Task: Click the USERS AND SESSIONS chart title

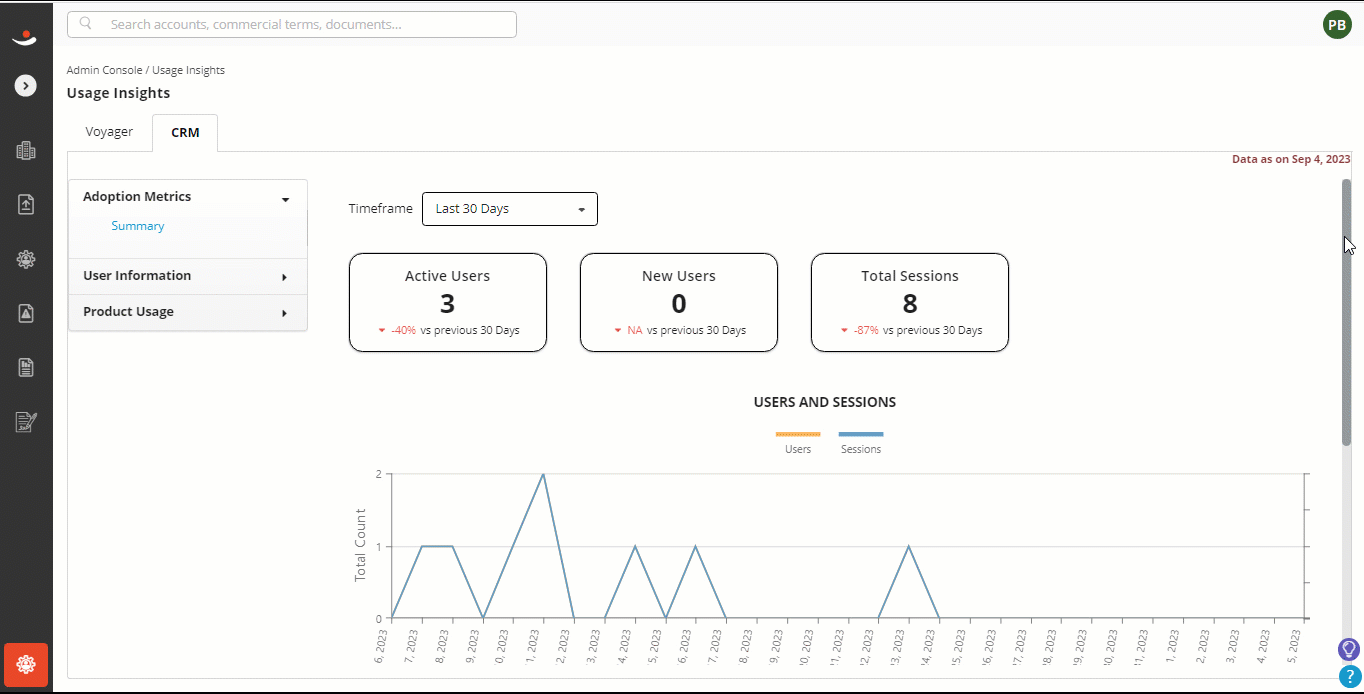Action: (x=825, y=402)
